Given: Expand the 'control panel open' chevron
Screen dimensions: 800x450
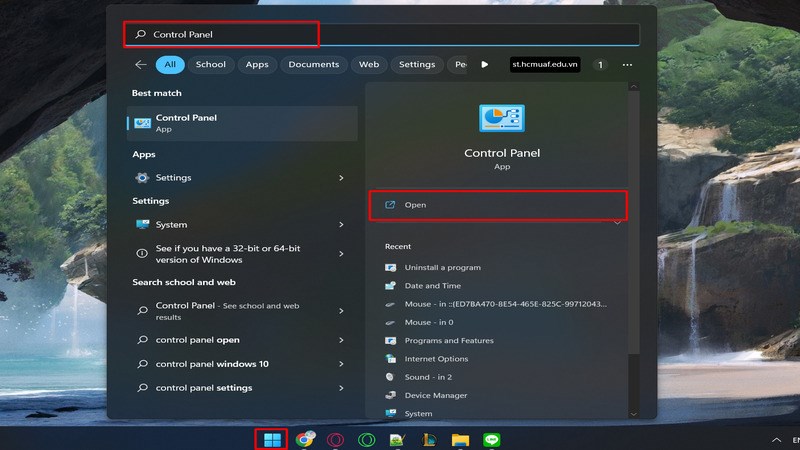Looking at the screenshot, I should [x=341, y=340].
